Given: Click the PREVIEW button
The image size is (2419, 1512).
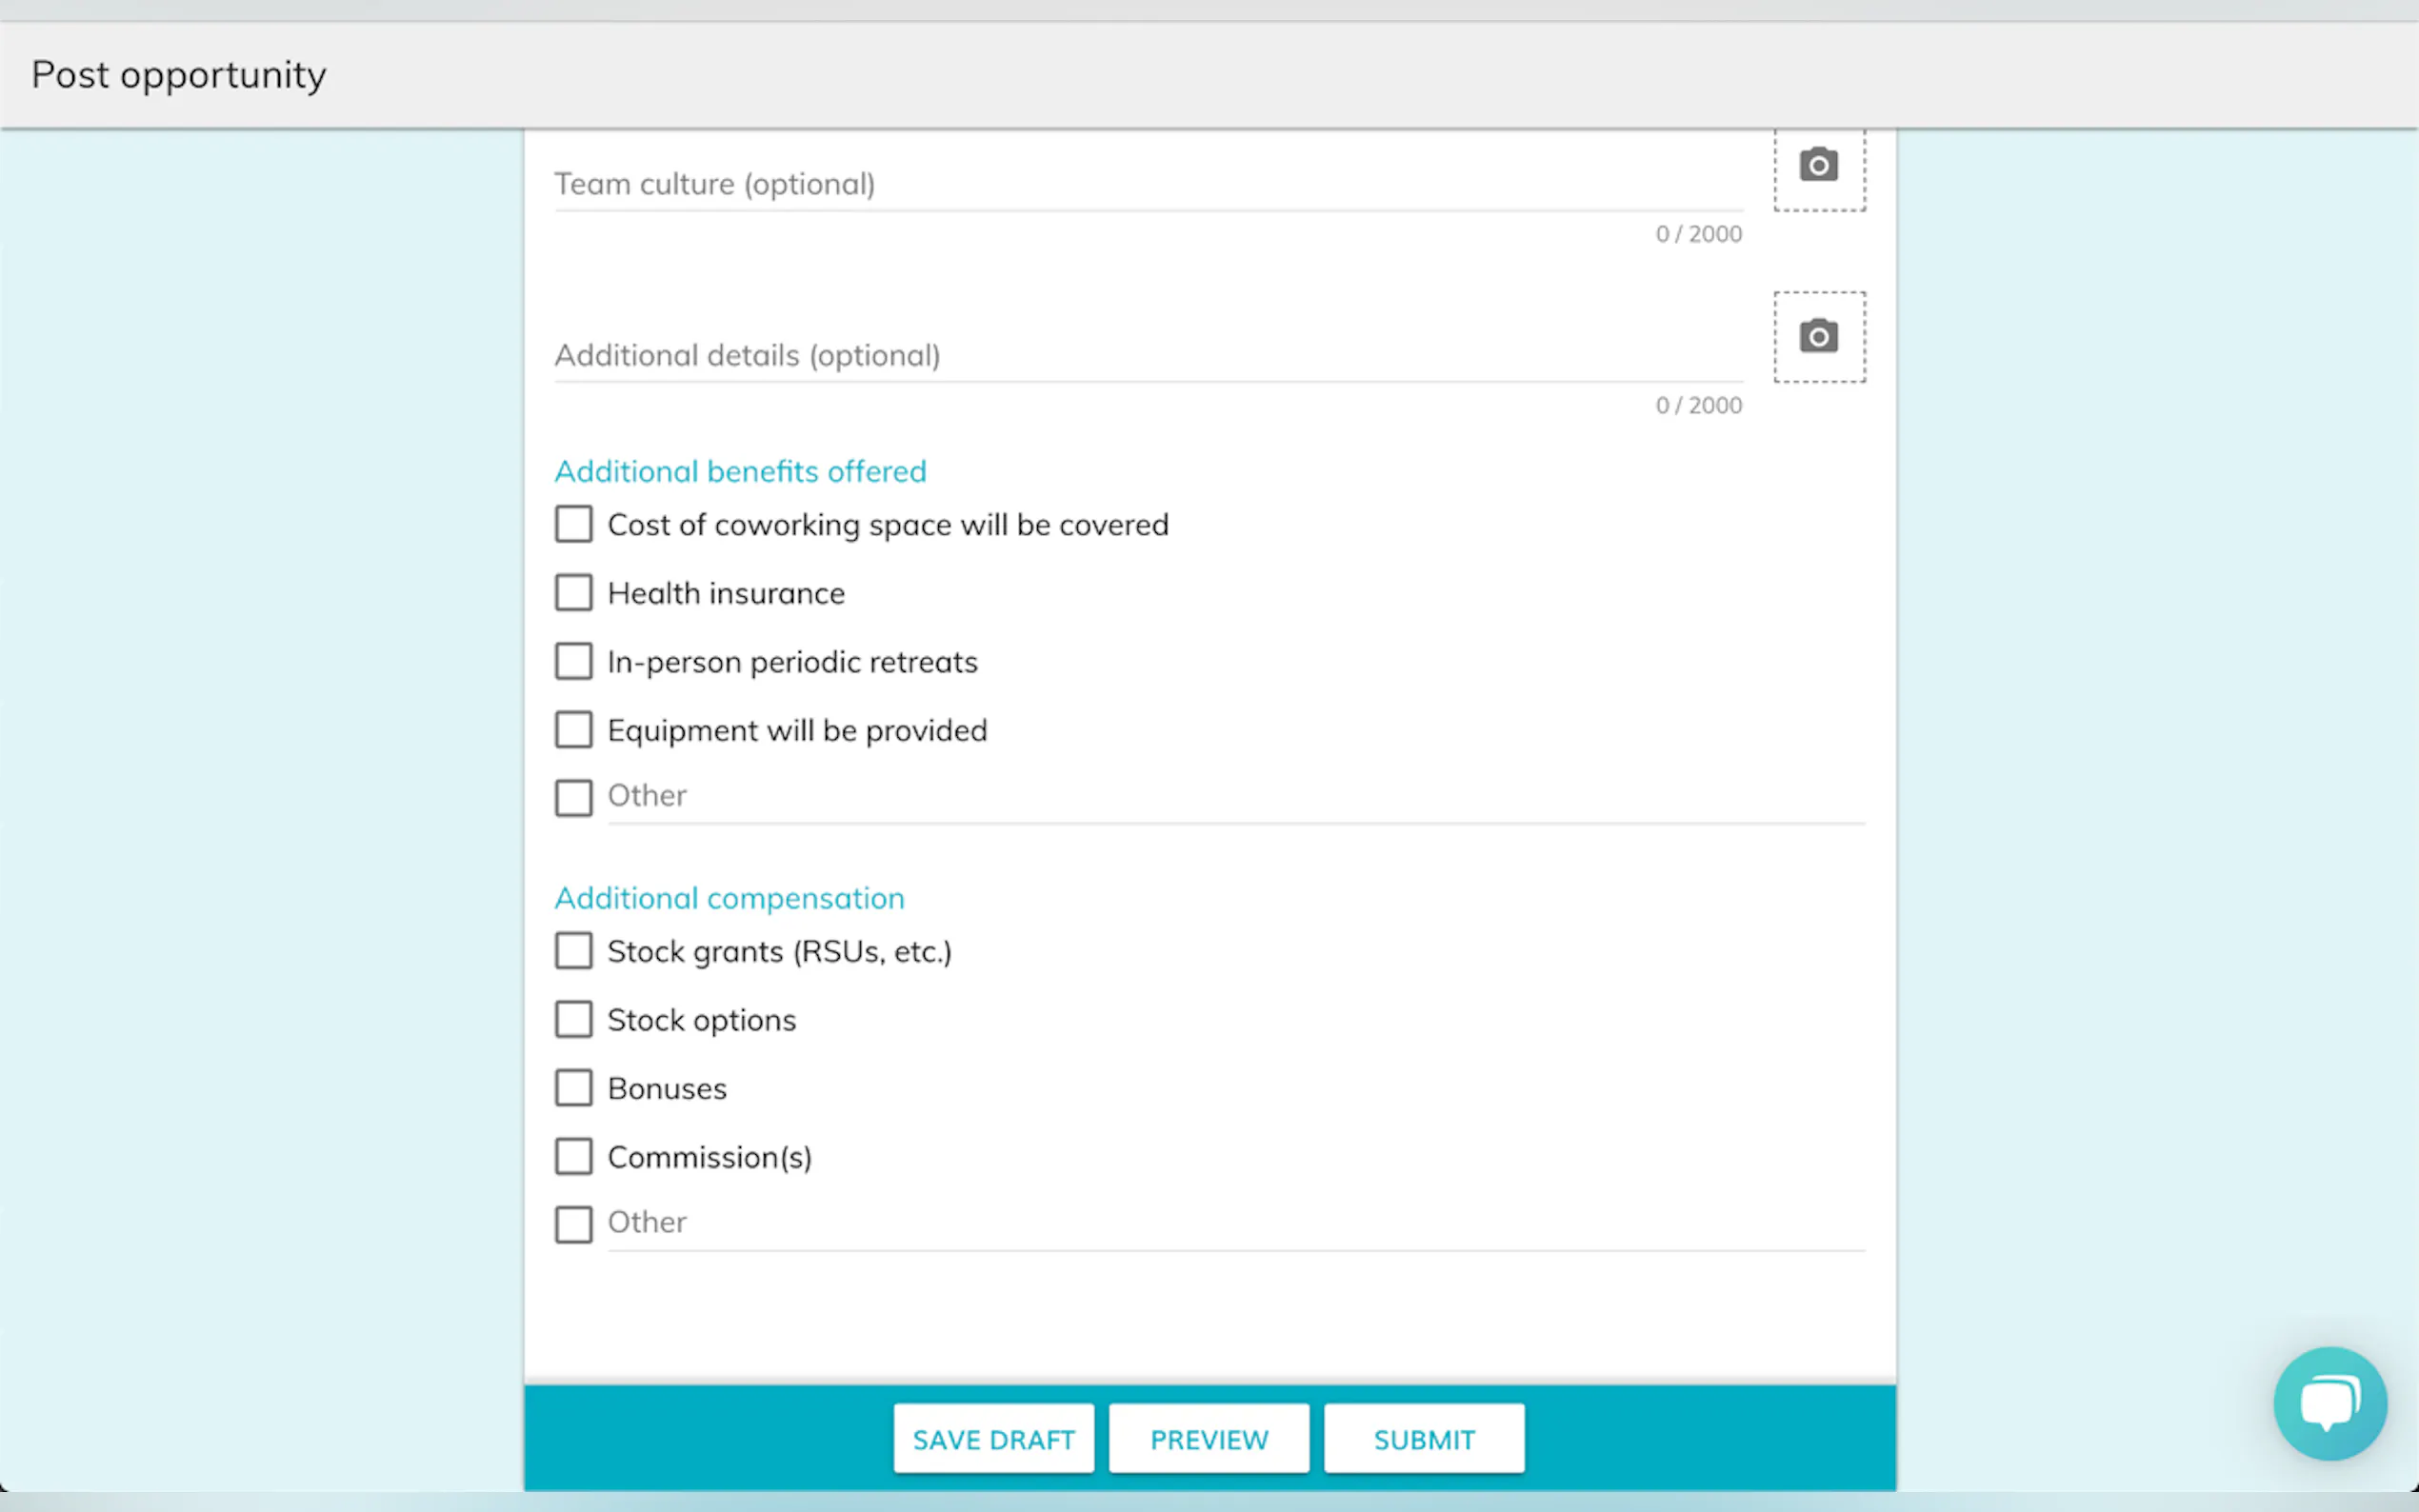Looking at the screenshot, I should 1208,1439.
